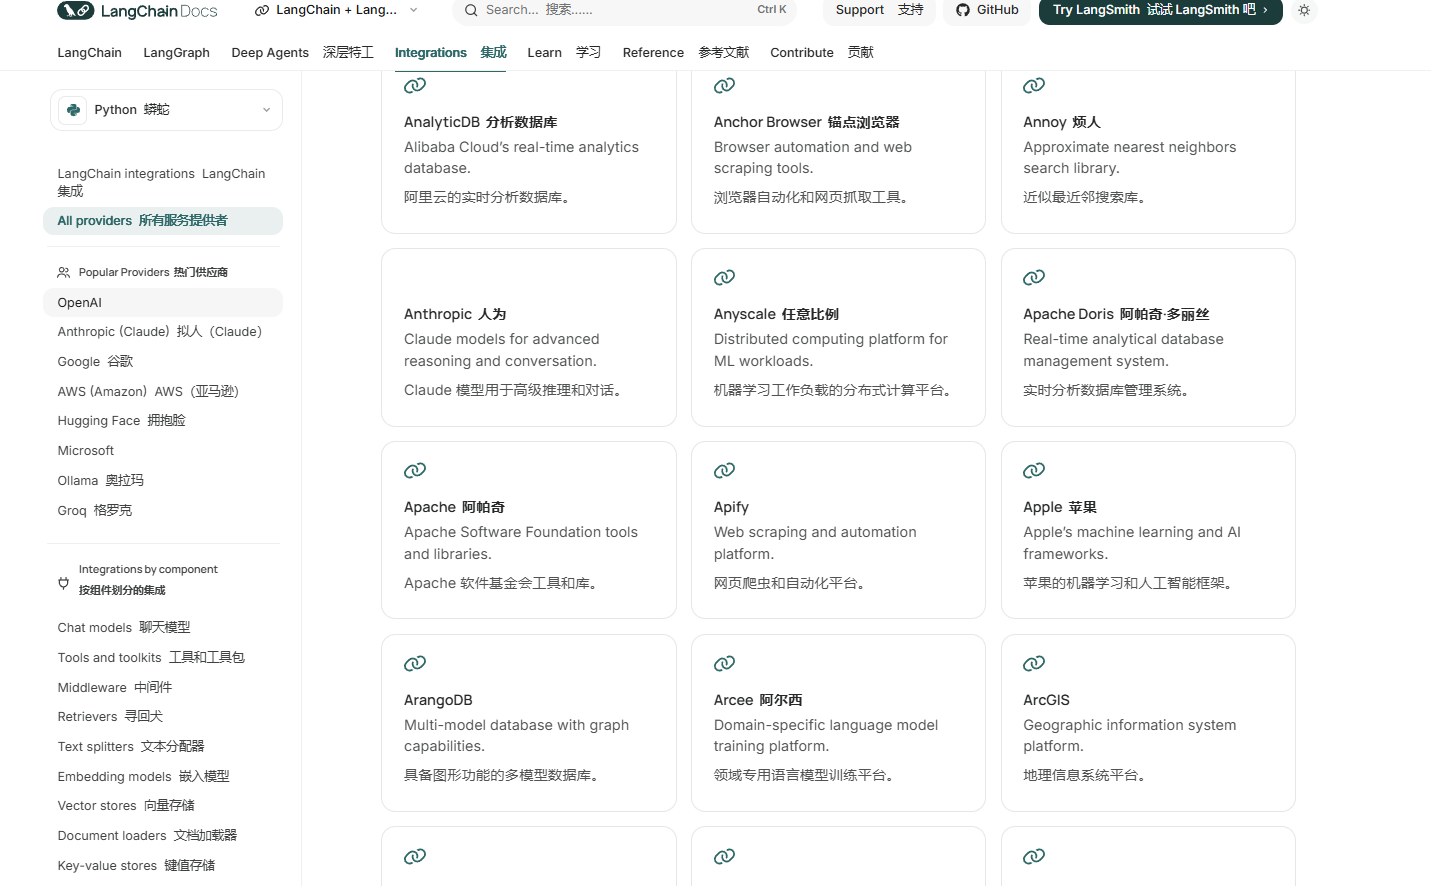Click the link icon on the Anthropic card
This screenshot has height=886, width=1431.
(x=415, y=277)
